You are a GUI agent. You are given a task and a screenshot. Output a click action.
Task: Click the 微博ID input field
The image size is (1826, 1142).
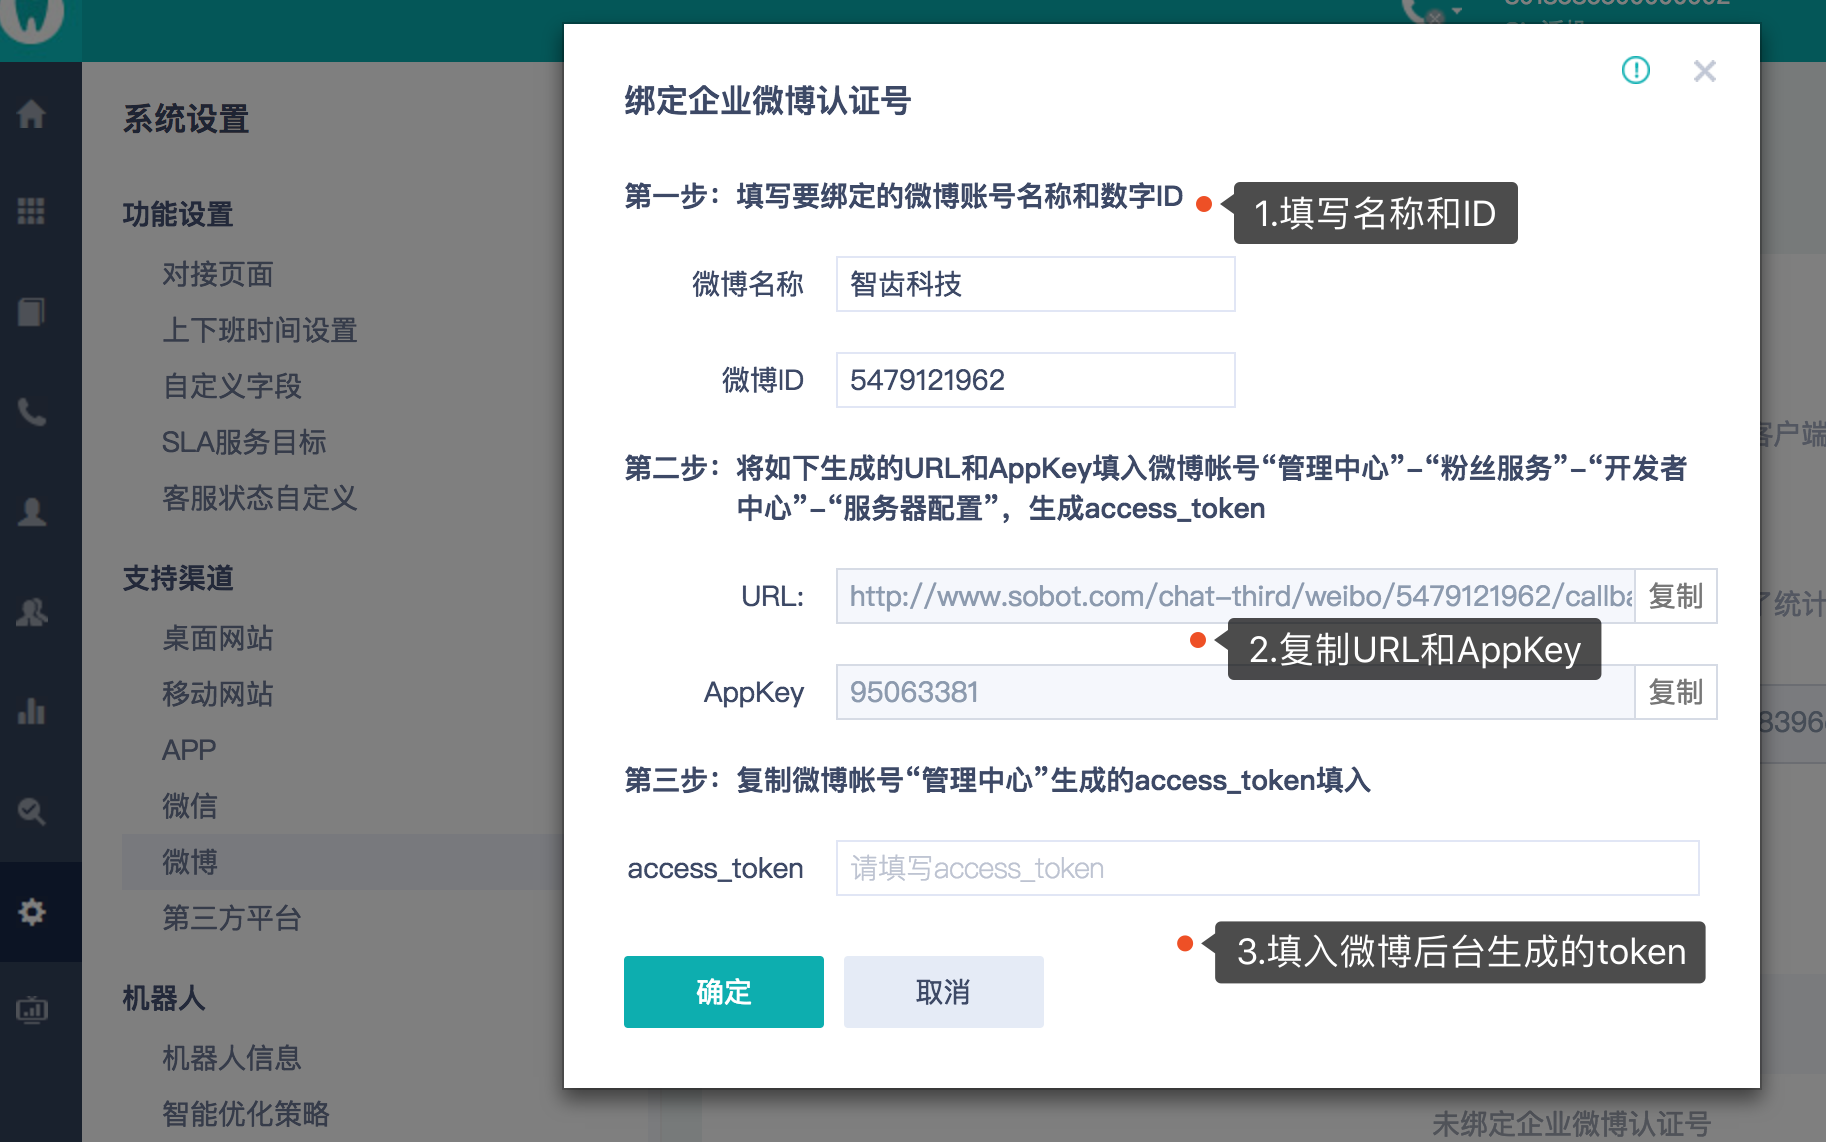coord(1035,380)
